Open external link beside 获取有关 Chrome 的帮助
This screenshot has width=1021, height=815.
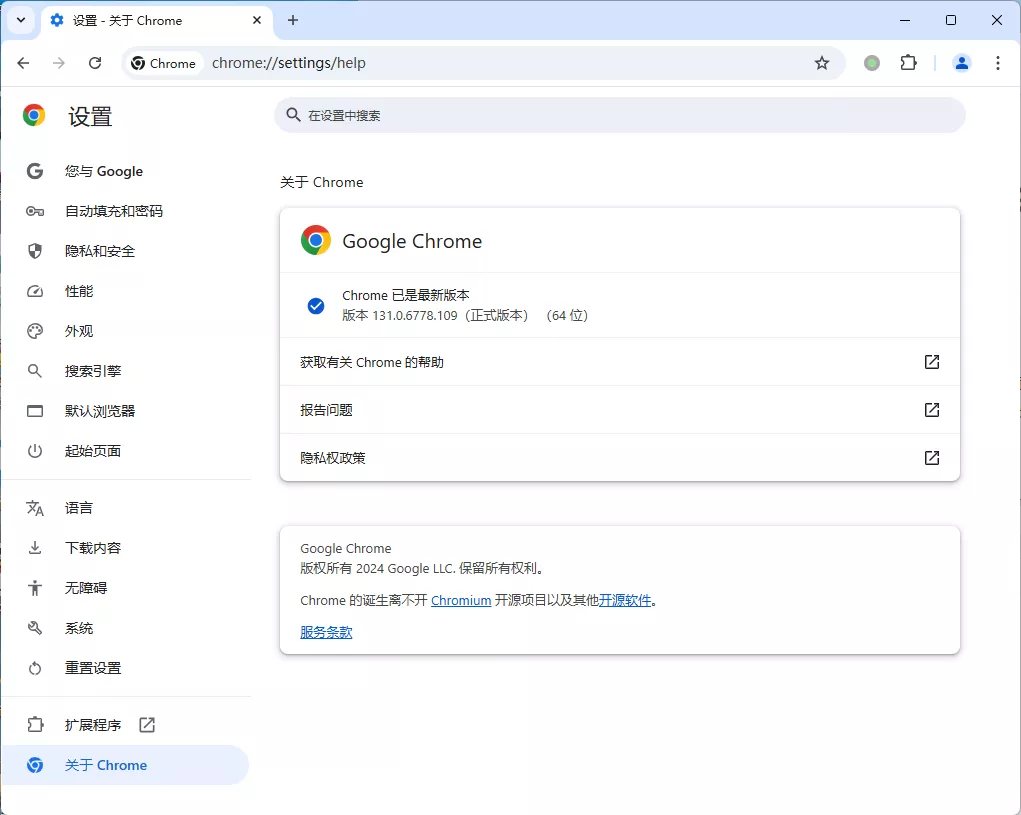pos(931,362)
